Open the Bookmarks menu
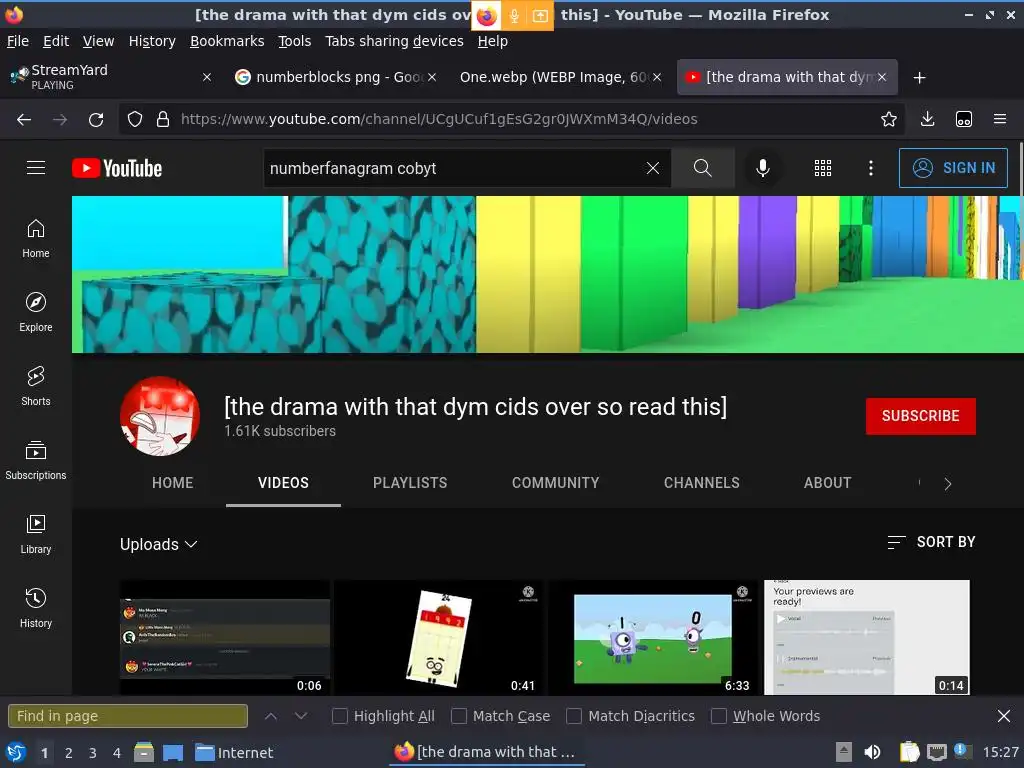 click(227, 41)
